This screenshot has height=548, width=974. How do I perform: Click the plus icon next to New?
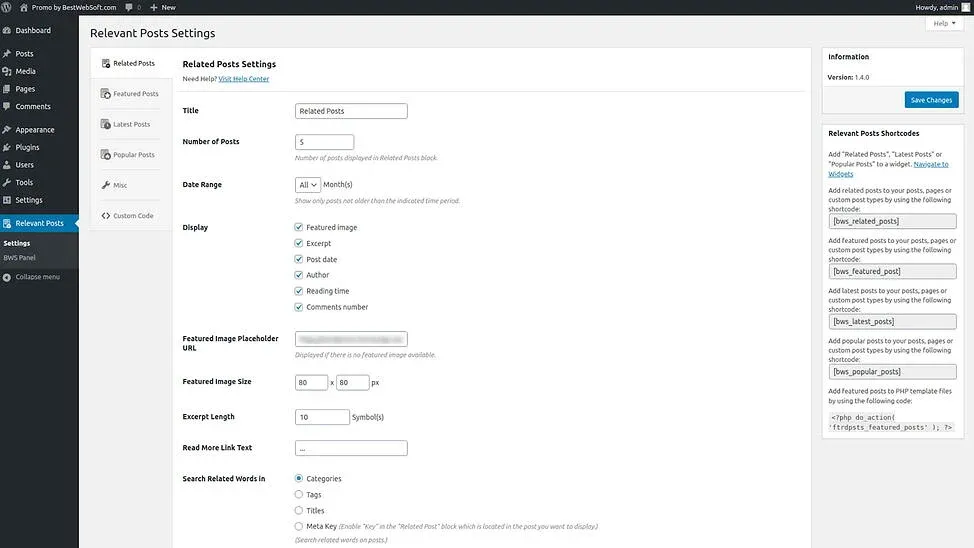[153, 7]
